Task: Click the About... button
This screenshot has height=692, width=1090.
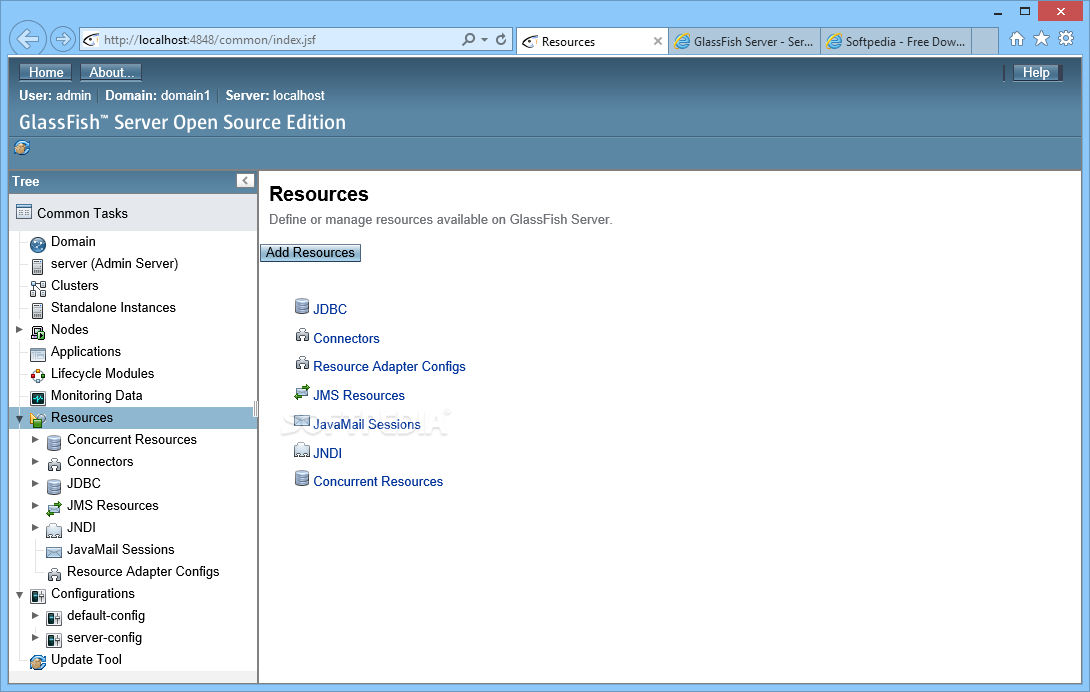Action: click(x=111, y=72)
